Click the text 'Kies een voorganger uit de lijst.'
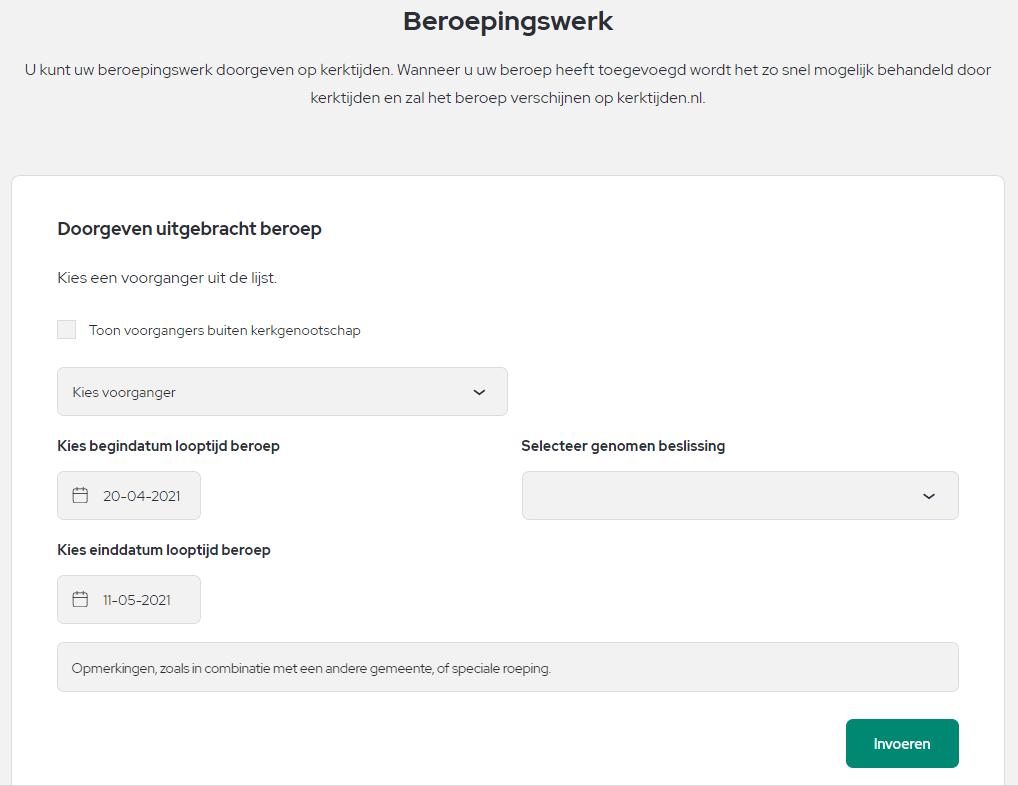 167,278
